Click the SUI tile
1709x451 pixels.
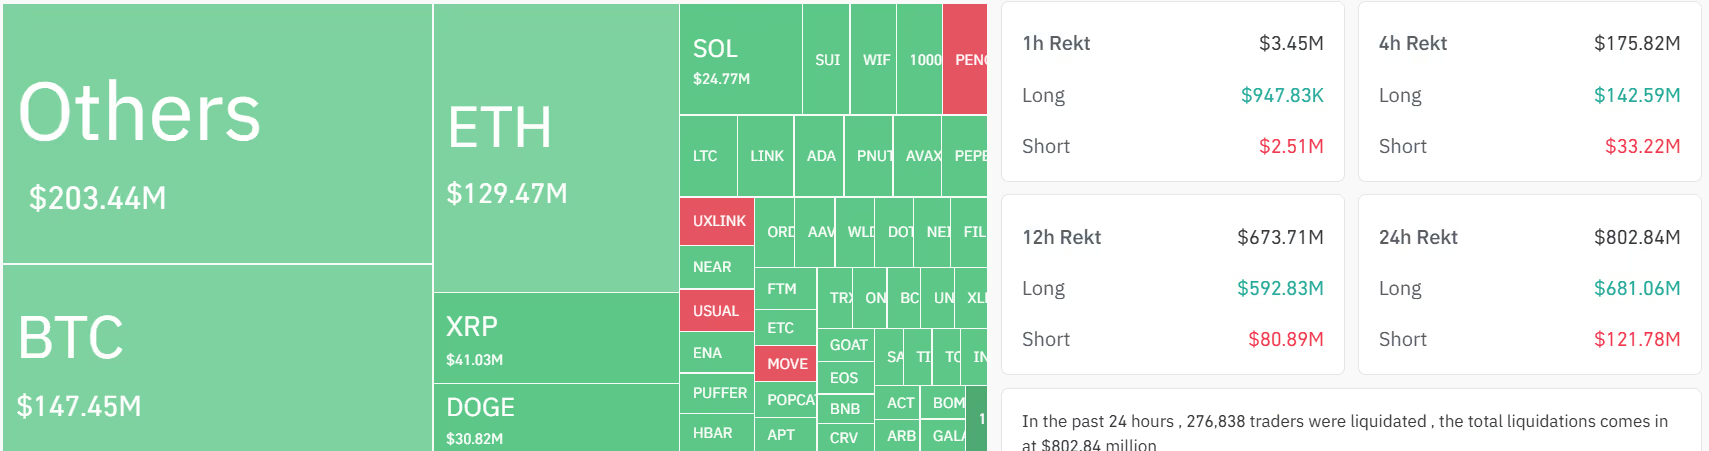coord(827,60)
